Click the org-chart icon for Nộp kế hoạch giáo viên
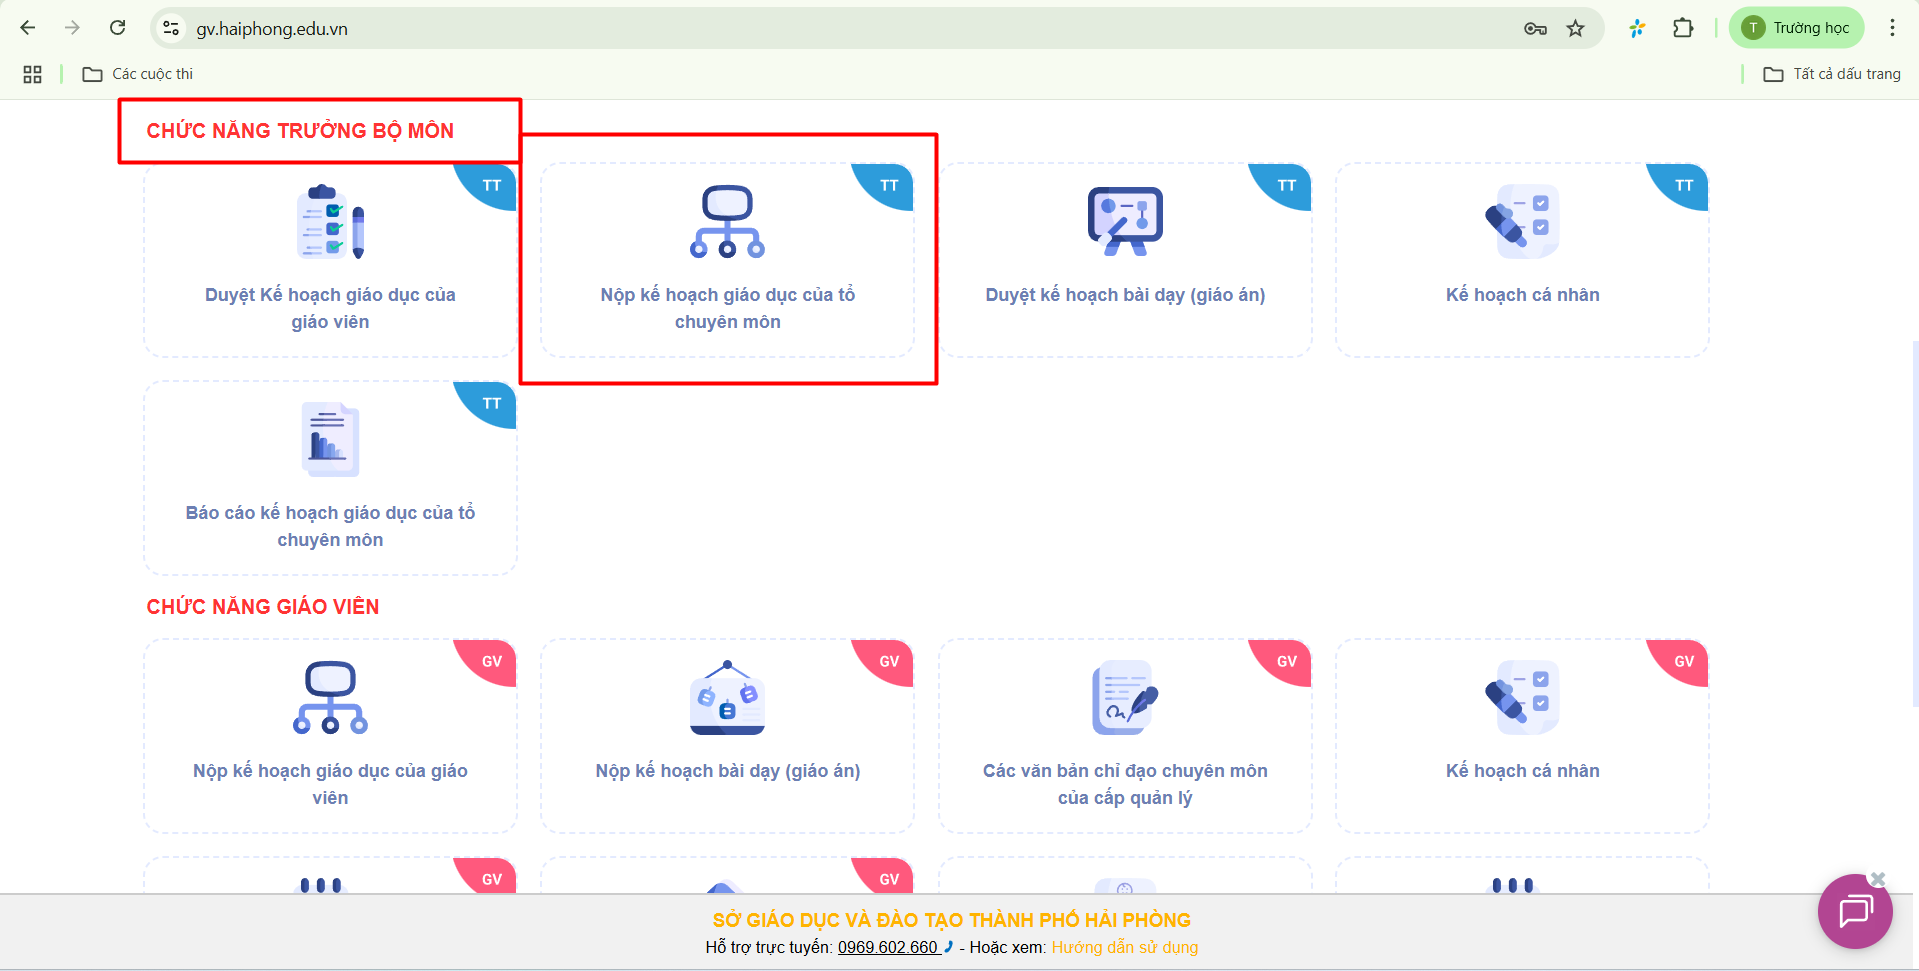Viewport: 1919px width, 971px height. tap(330, 698)
